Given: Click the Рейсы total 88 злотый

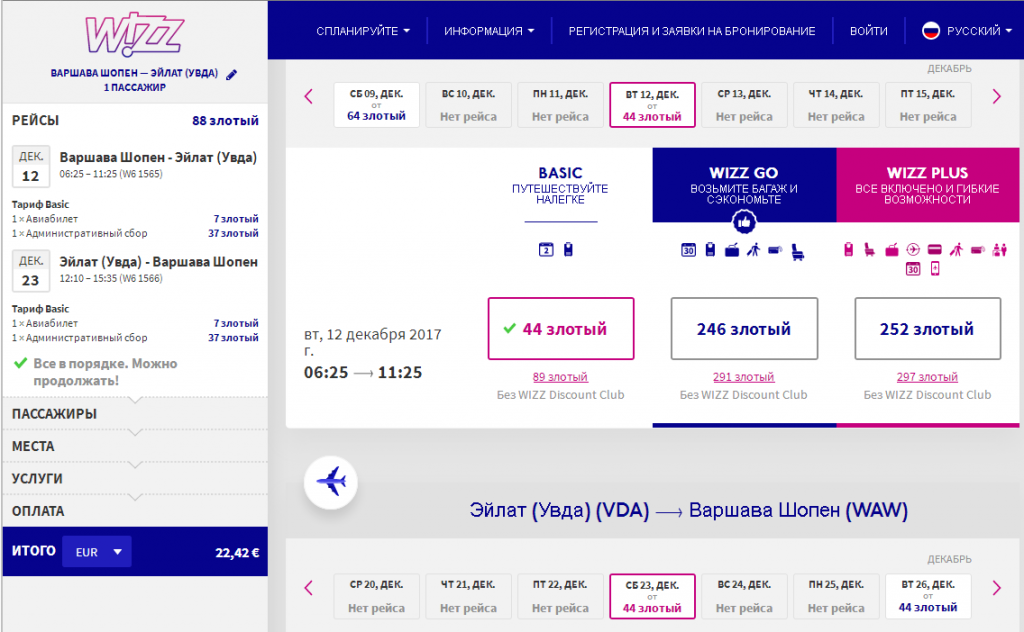Looking at the screenshot, I should (225, 120).
